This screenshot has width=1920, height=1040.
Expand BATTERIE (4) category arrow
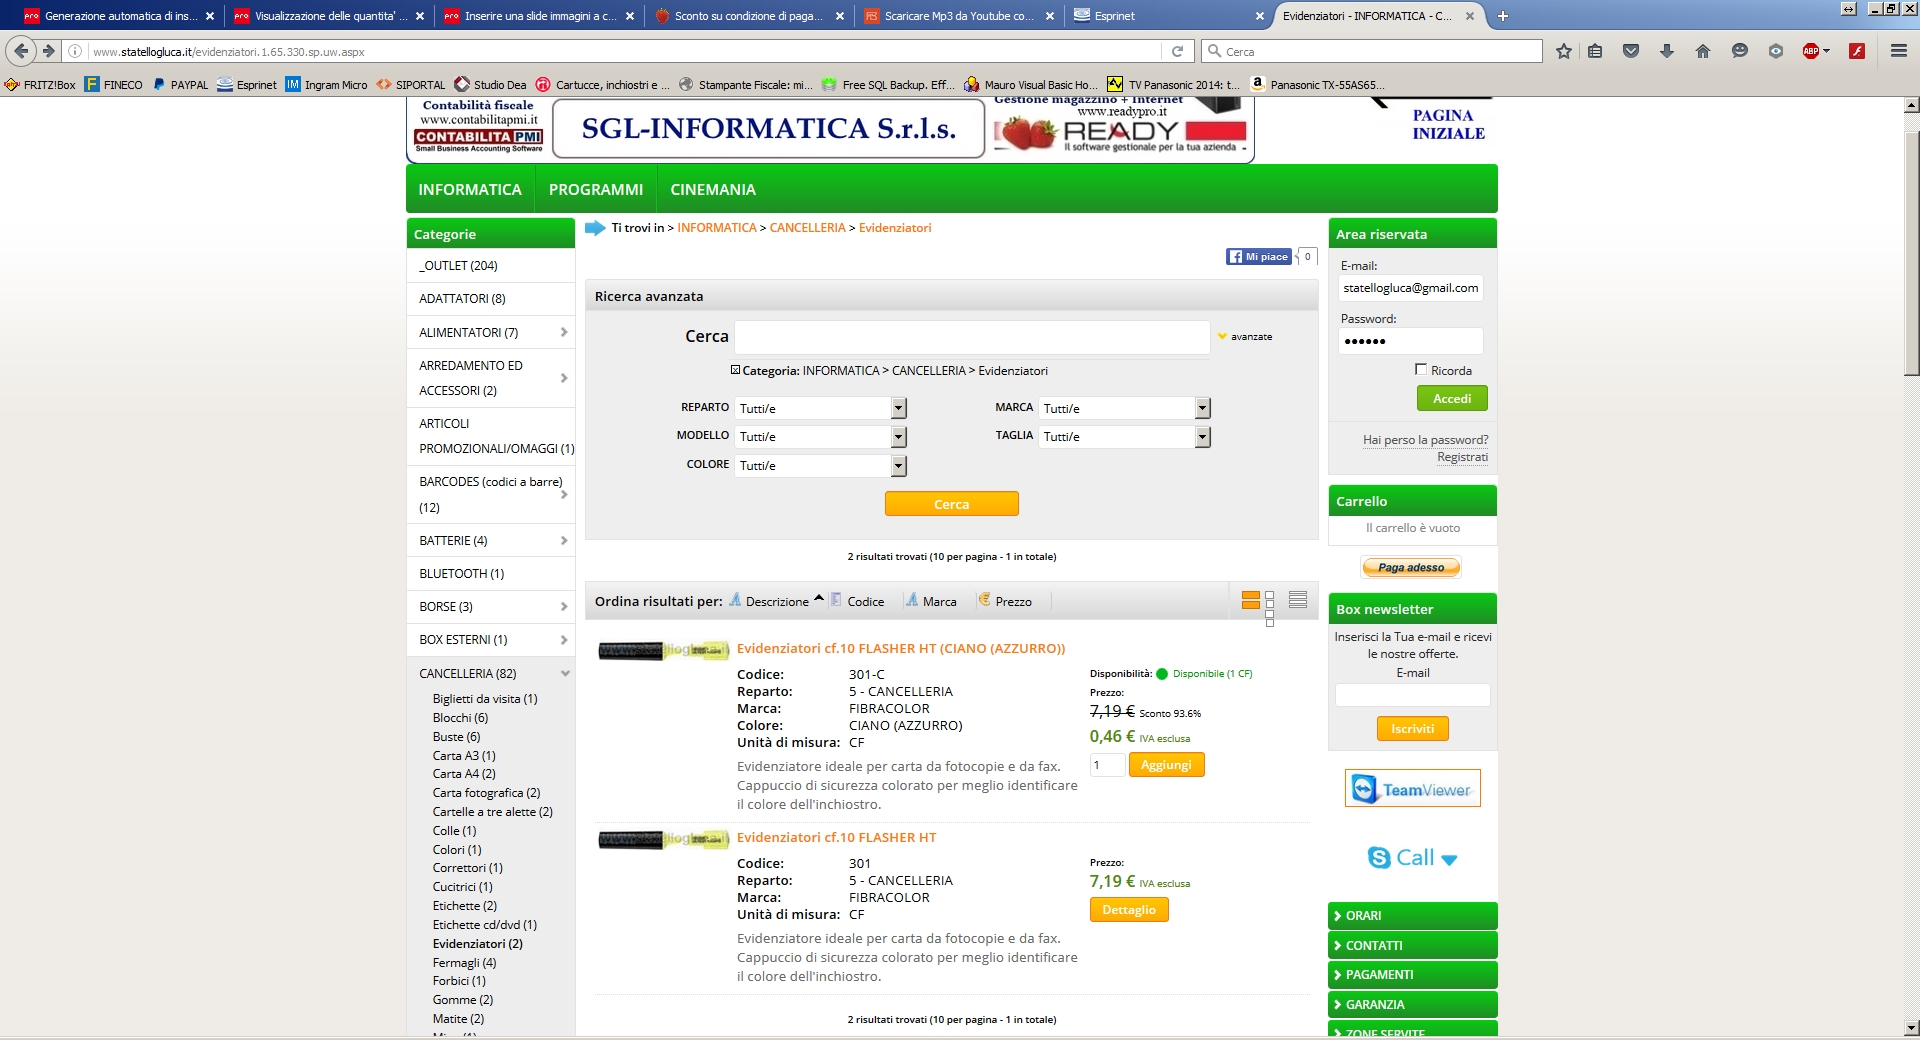coord(564,540)
